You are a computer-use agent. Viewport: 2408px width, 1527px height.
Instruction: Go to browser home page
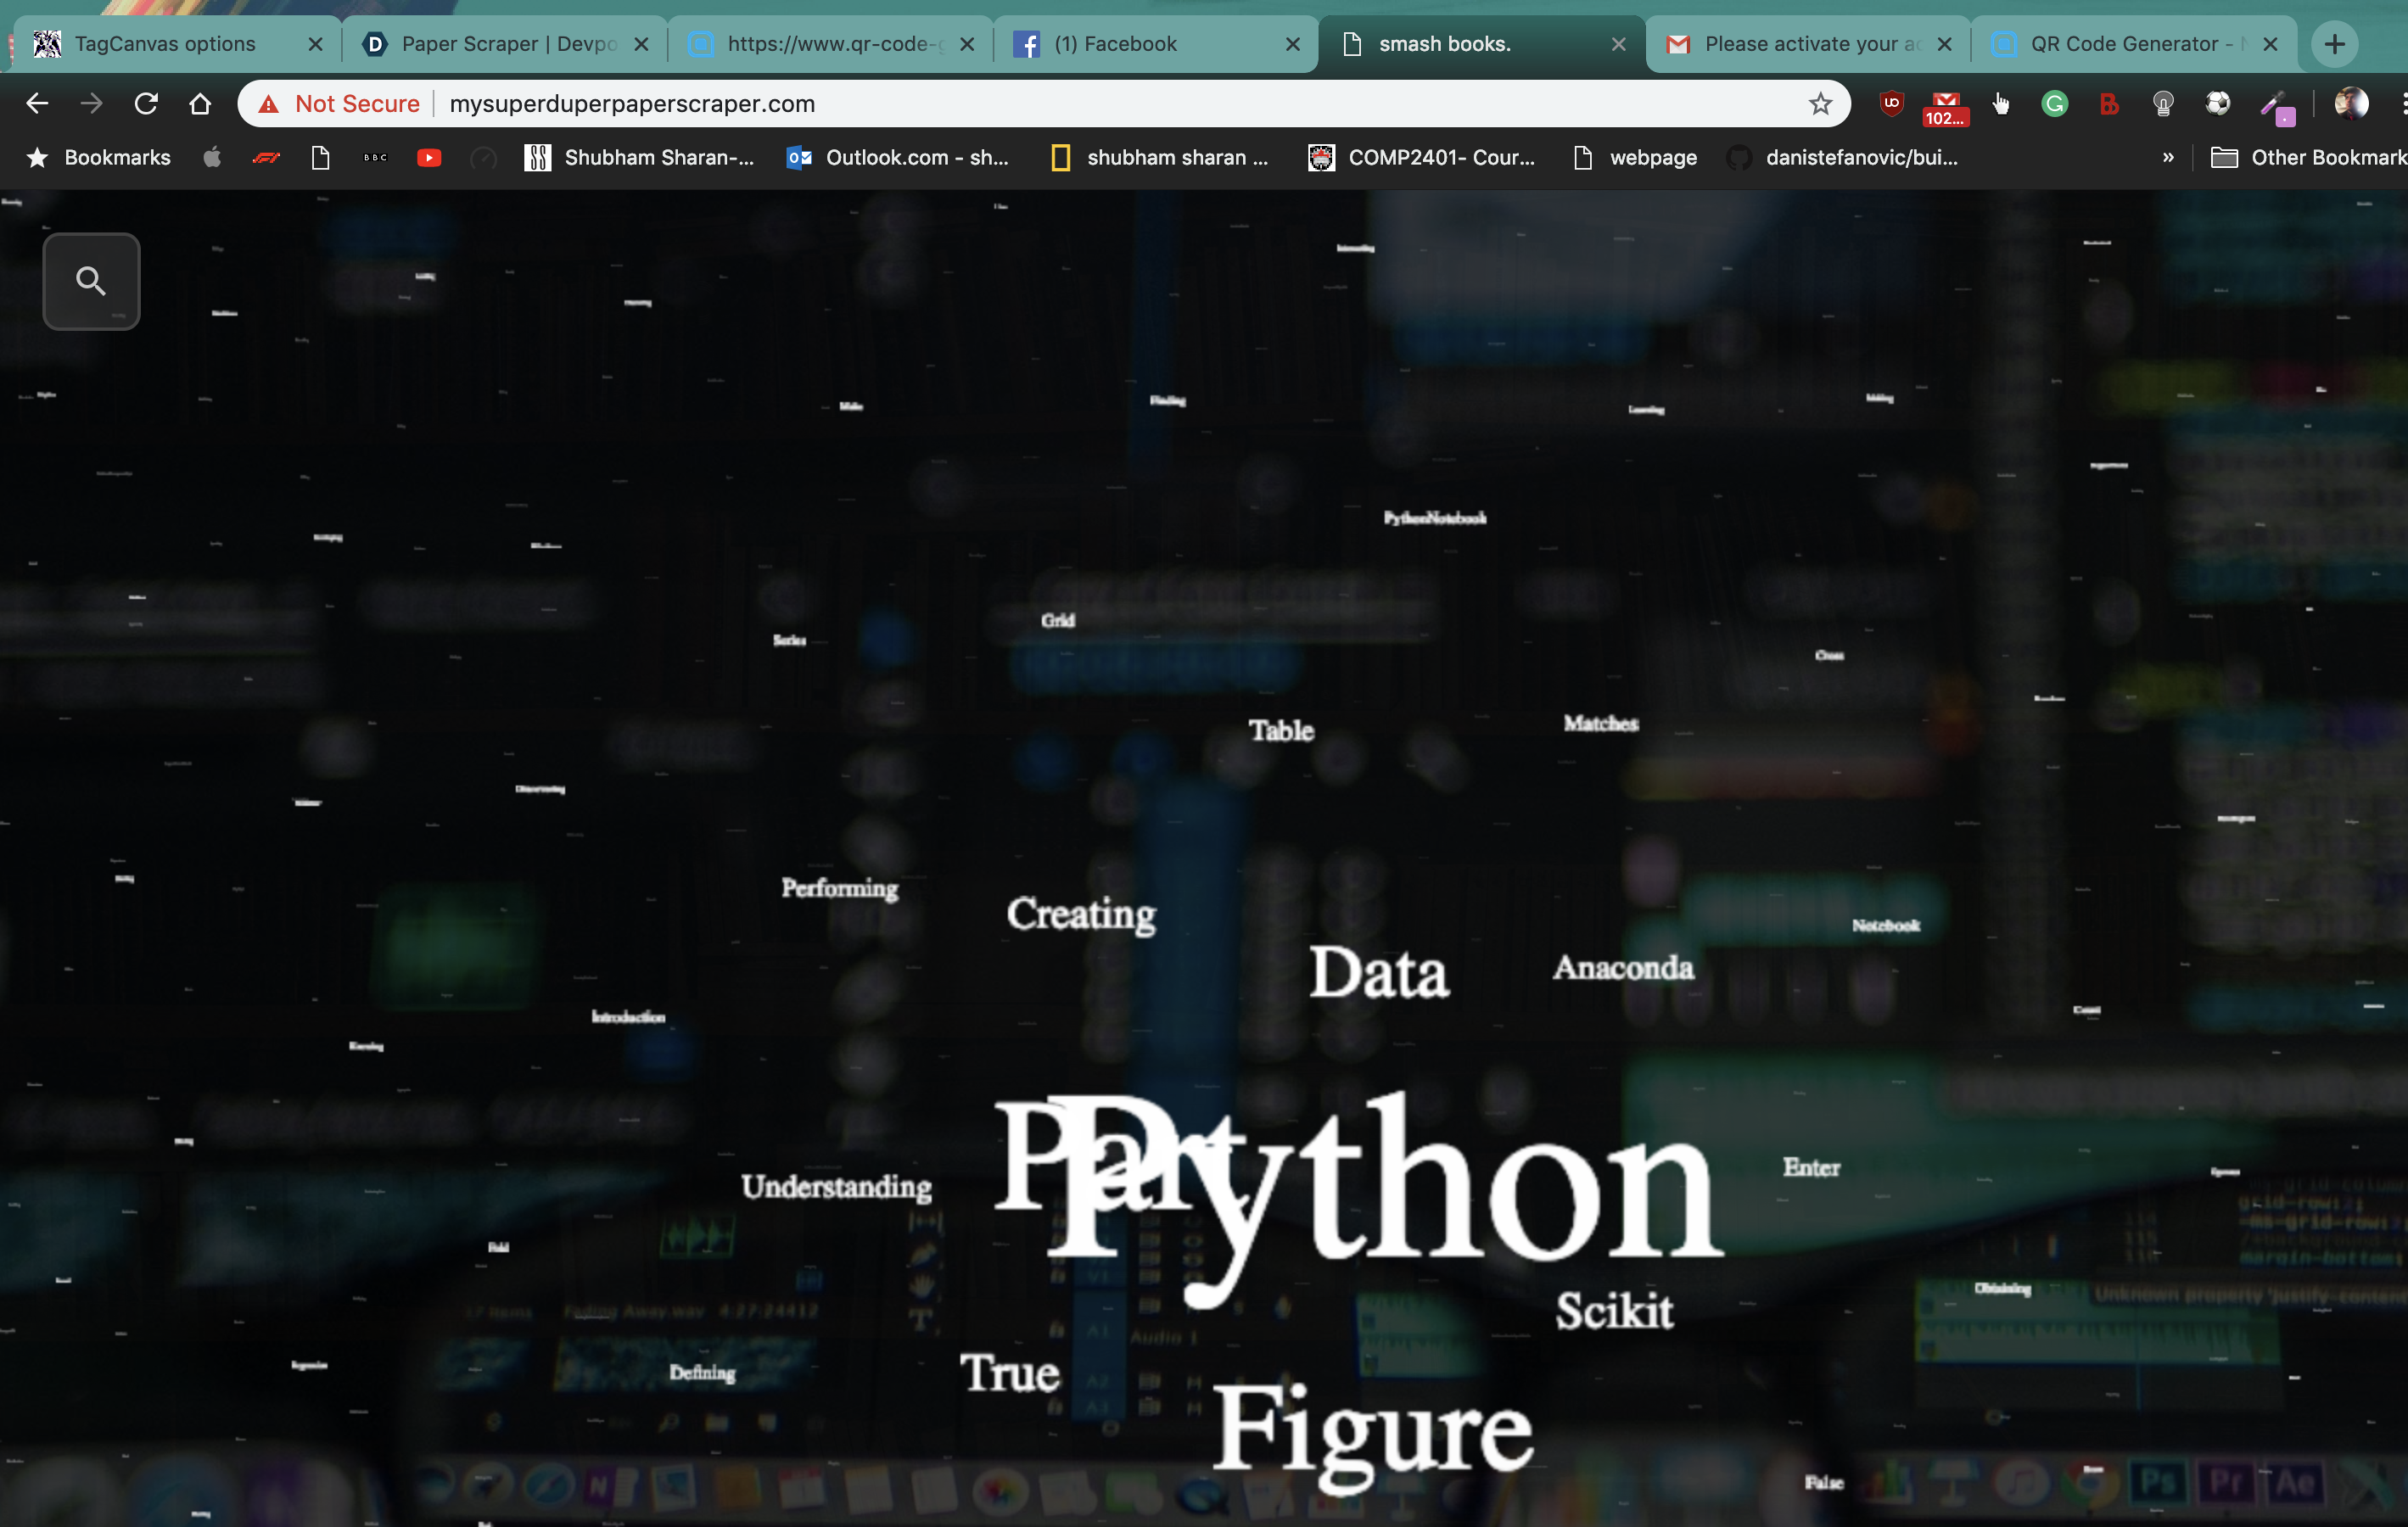click(x=200, y=103)
